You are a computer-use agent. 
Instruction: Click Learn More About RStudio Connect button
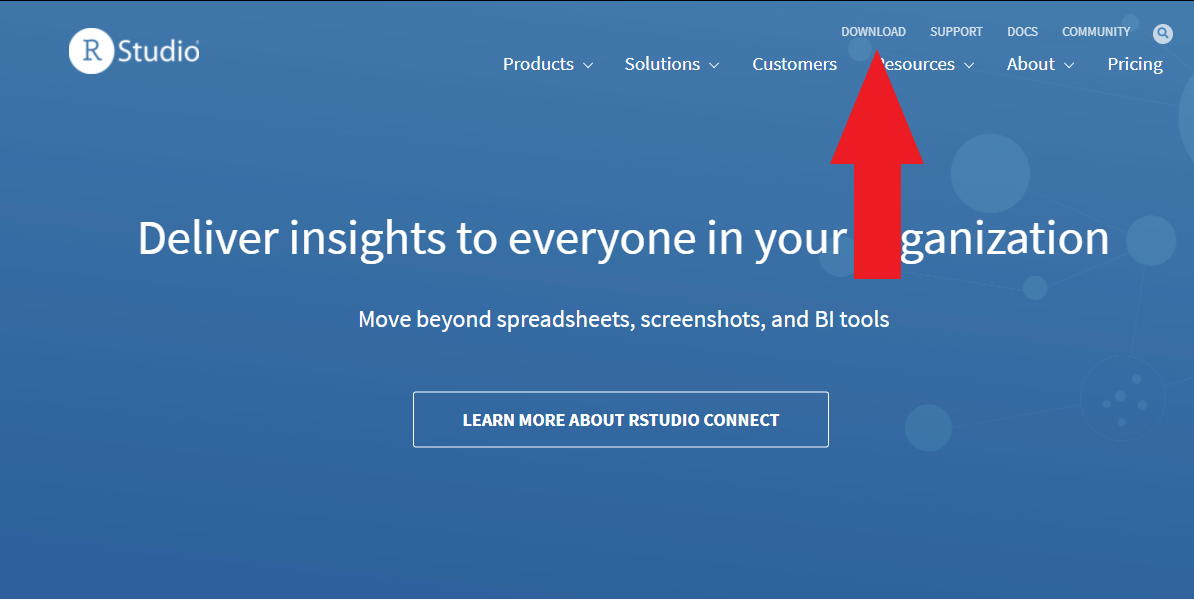(621, 419)
